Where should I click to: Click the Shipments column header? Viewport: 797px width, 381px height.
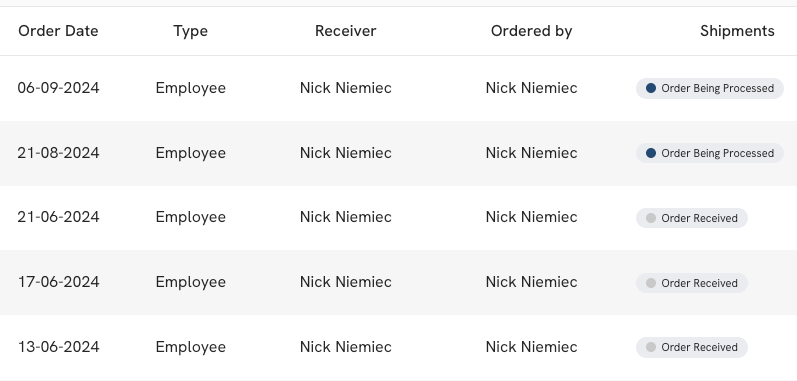tap(737, 31)
